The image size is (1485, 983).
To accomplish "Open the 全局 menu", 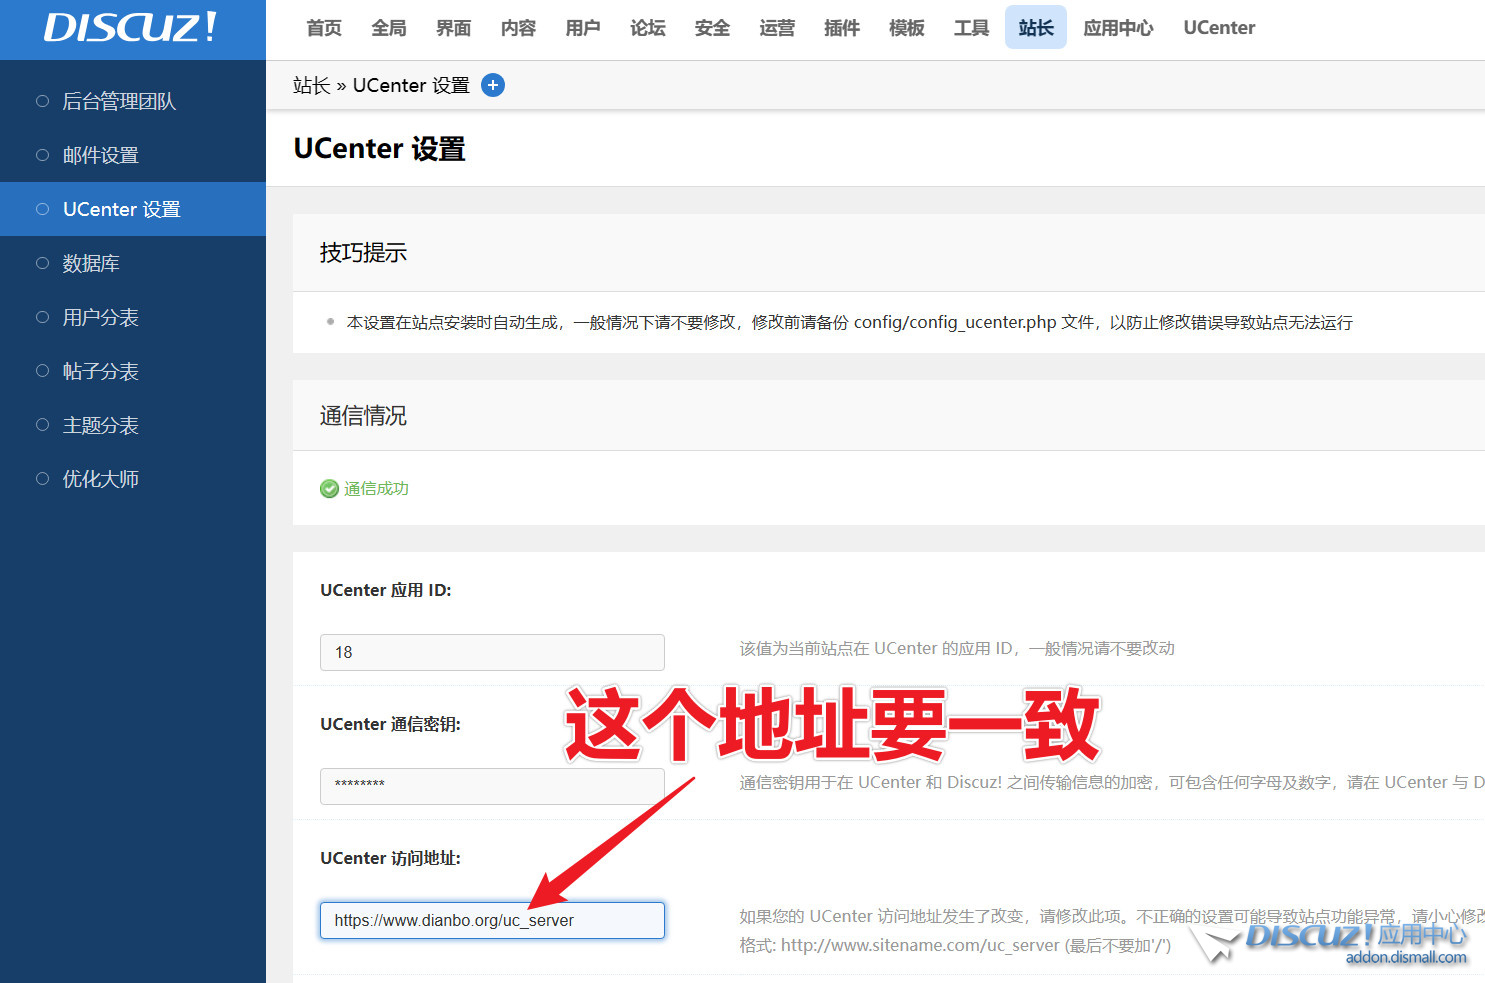I will (389, 28).
